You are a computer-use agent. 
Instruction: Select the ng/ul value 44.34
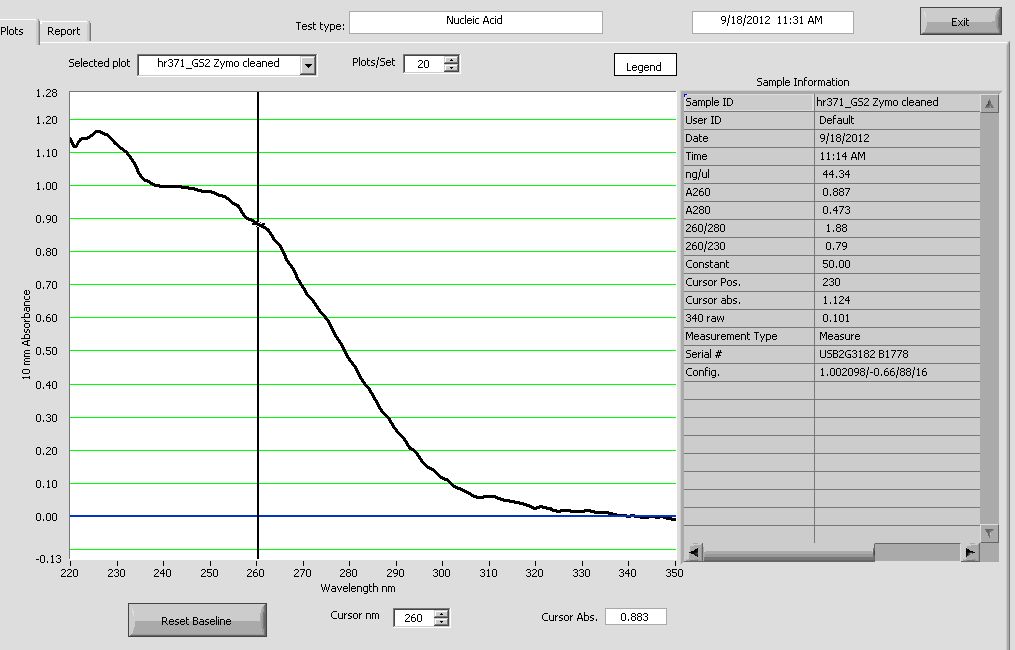click(897, 174)
